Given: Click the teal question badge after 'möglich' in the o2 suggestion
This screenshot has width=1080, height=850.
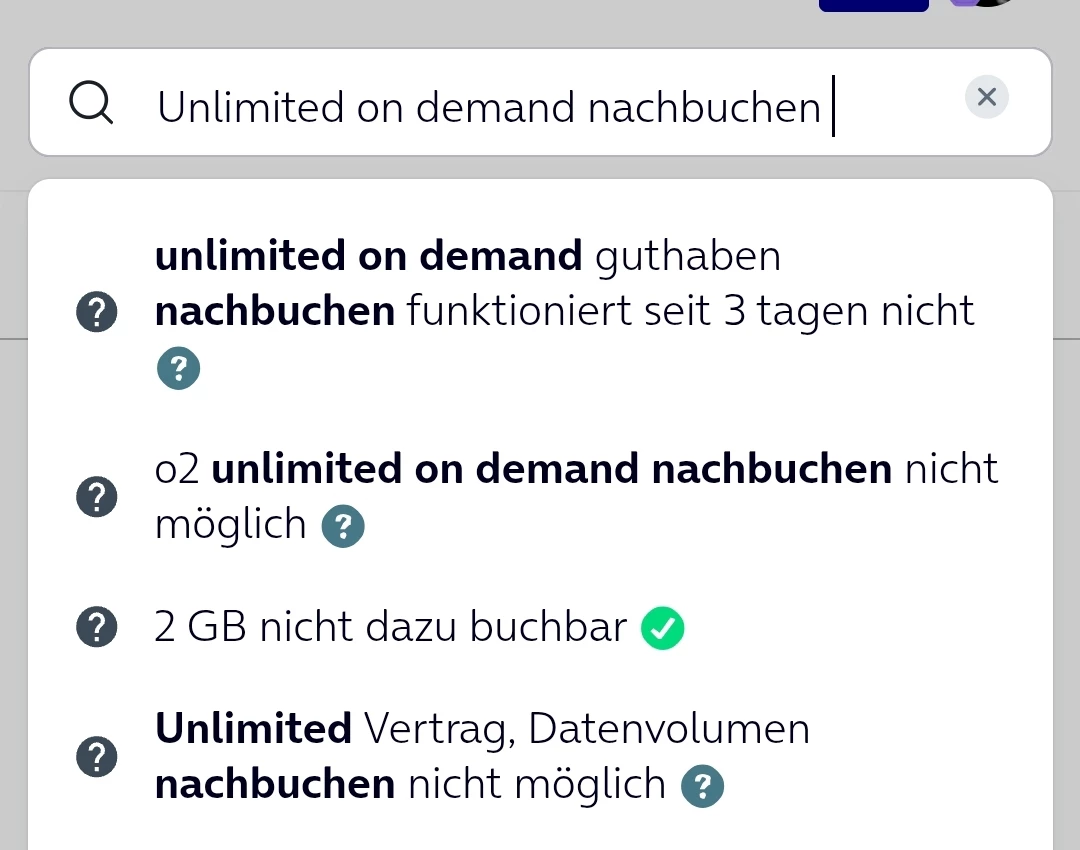Looking at the screenshot, I should pyautogui.click(x=343, y=526).
